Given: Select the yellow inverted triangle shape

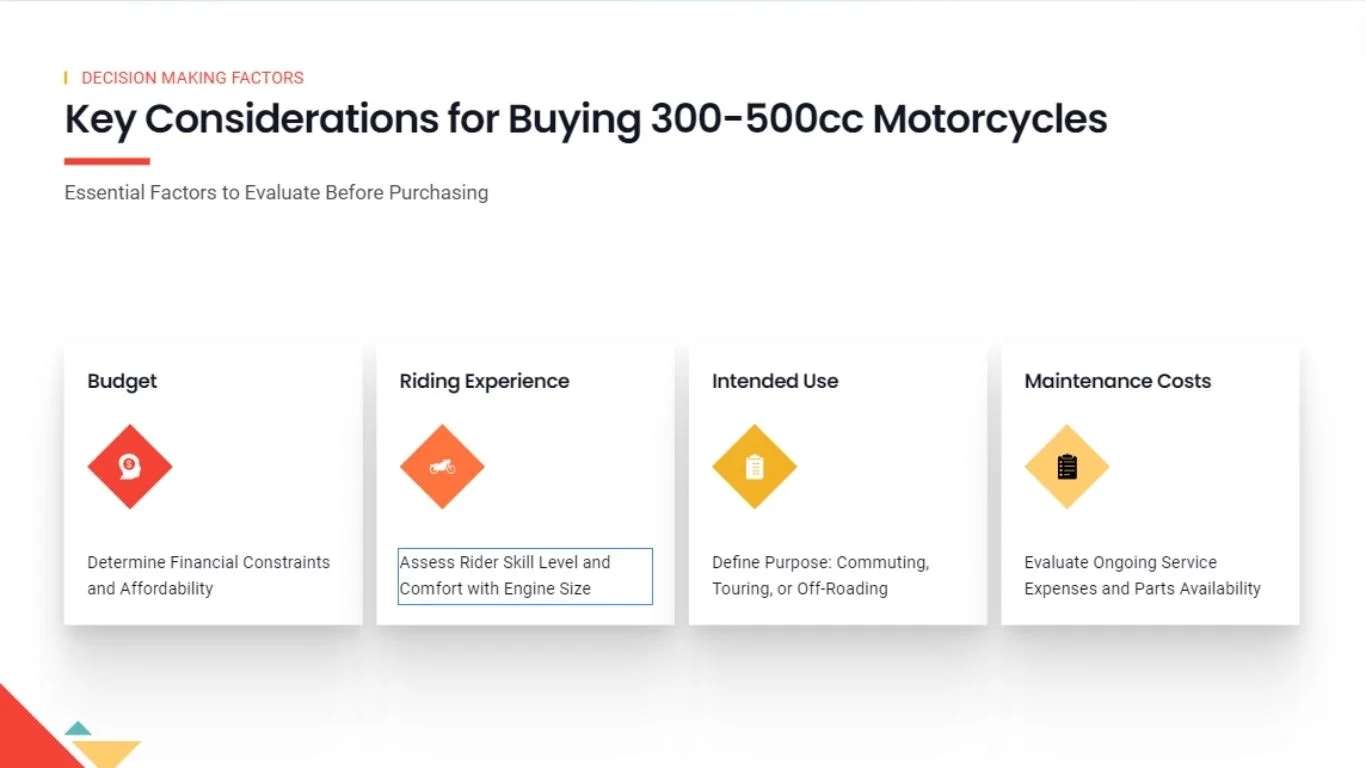Looking at the screenshot, I should [105, 754].
